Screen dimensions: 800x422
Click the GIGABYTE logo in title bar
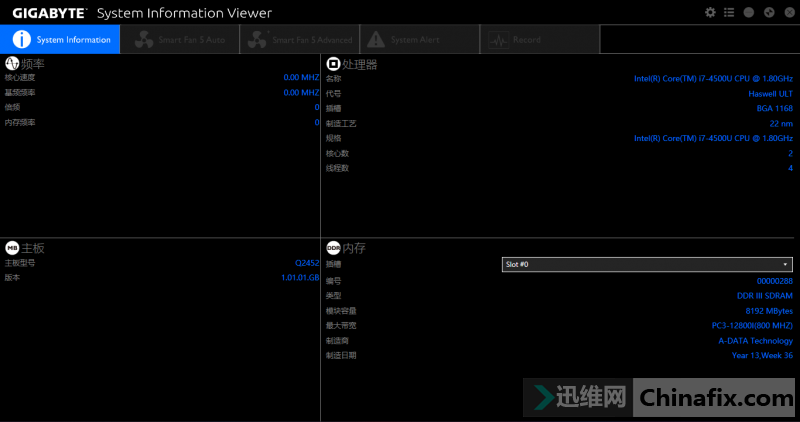tap(49, 13)
